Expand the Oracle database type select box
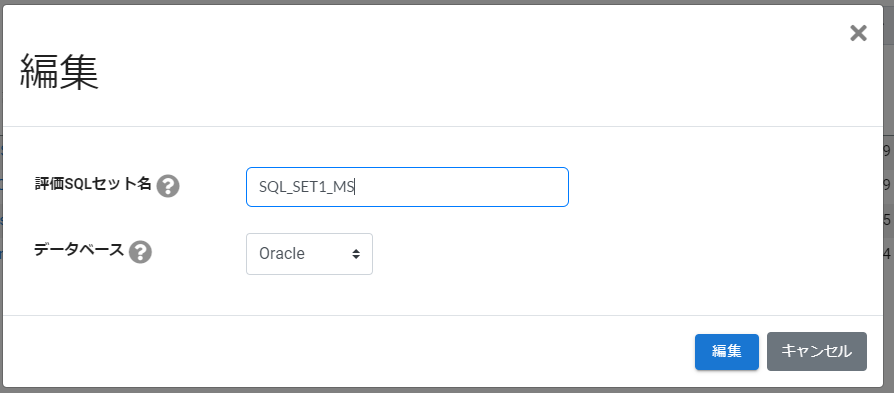Image resolution: width=894 pixels, height=393 pixels. [309, 254]
